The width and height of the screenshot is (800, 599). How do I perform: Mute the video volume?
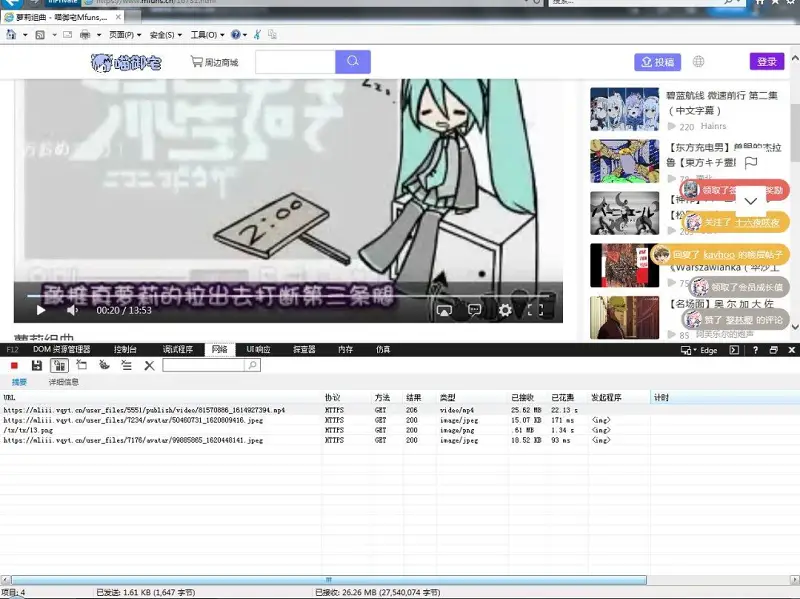pos(72,310)
